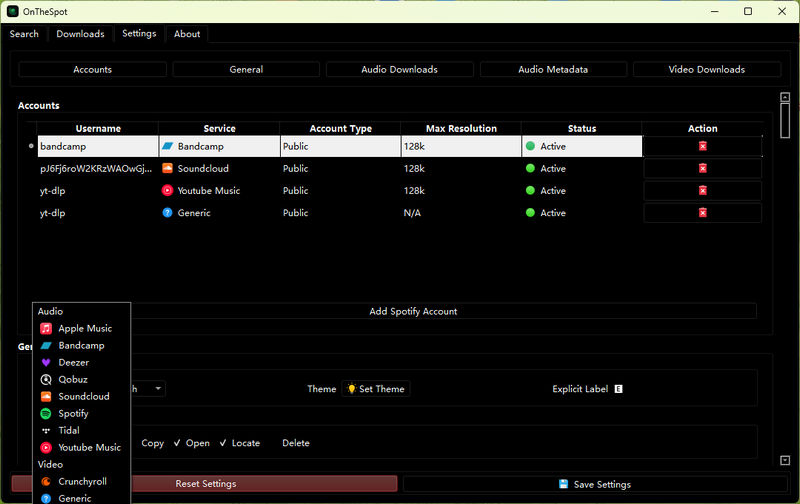Click the green Active status dot for bandcamp
Screen dimensions: 800x504
click(x=530, y=146)
